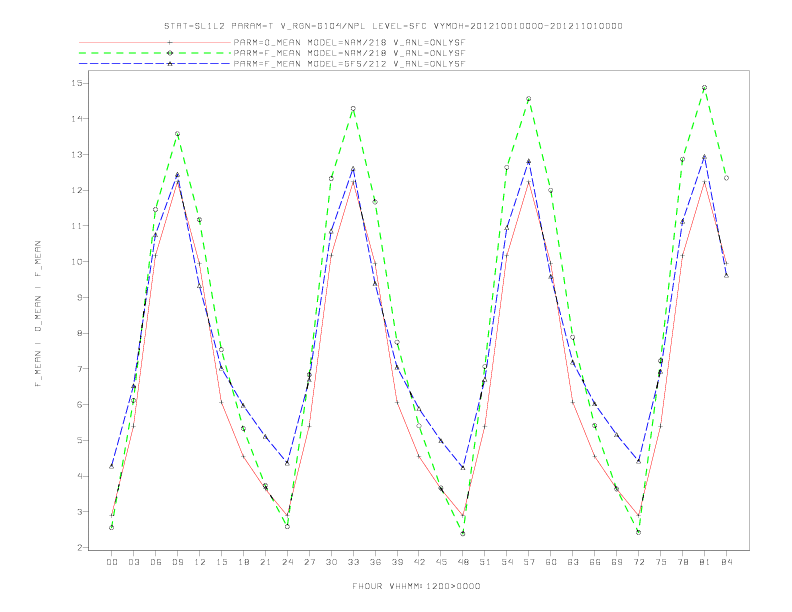This screenshot has height=612, width=792.
Task: Click x-axis forecast hour label 33
Action: point(353,562)
